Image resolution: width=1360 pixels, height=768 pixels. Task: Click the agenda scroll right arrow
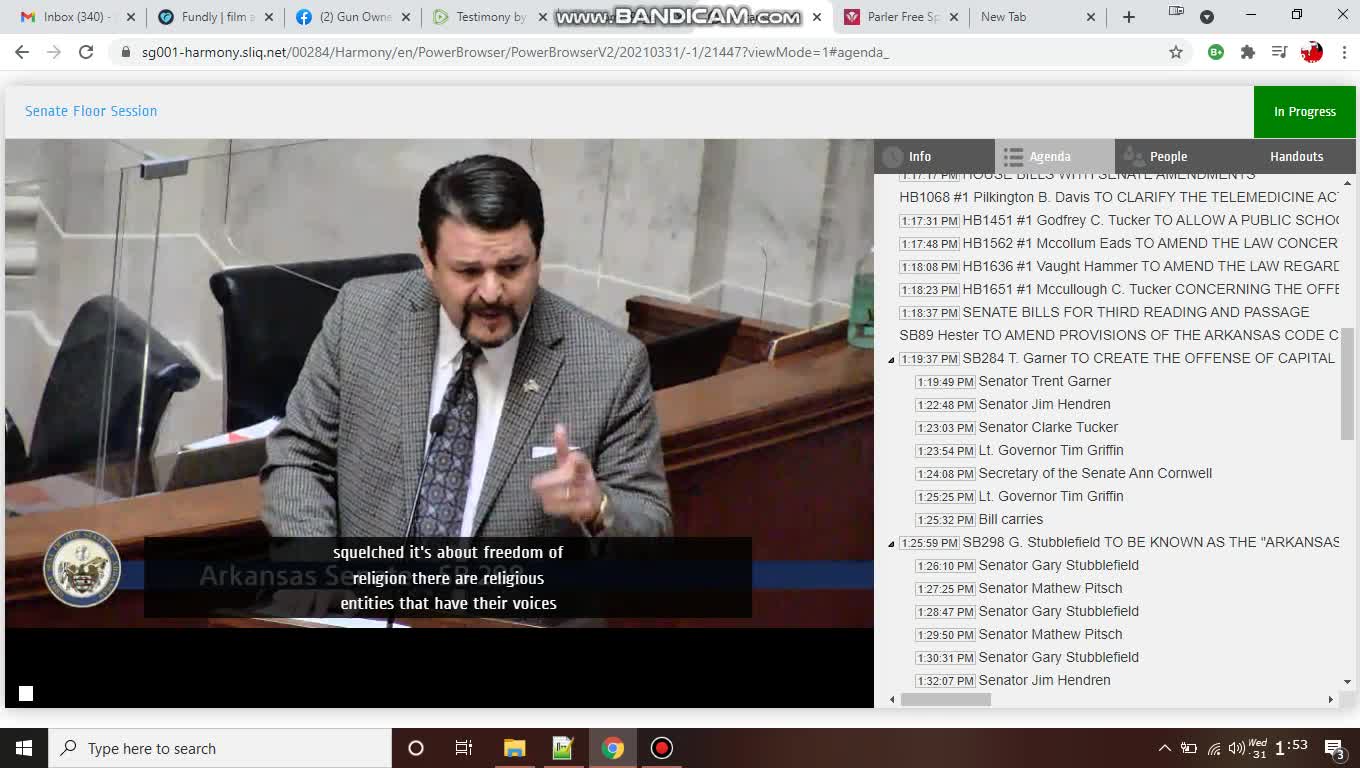(x=1331, y=699)
